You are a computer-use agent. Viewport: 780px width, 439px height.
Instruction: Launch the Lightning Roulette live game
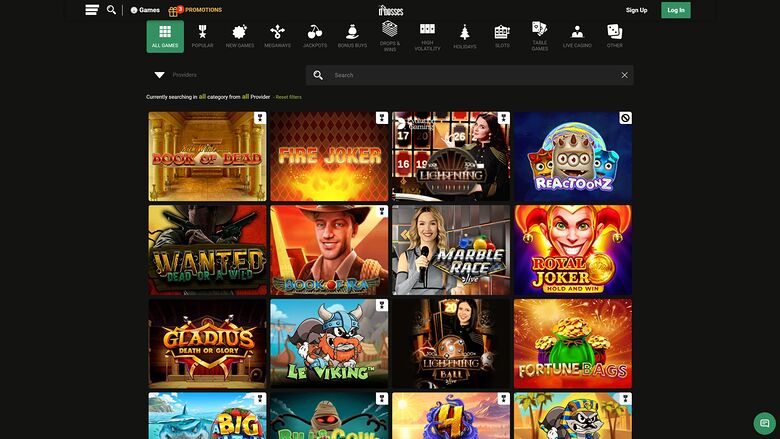[451, 156]
